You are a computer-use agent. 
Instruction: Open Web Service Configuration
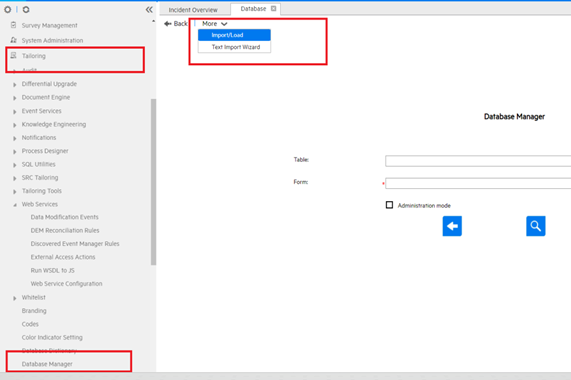coord(66,284)
